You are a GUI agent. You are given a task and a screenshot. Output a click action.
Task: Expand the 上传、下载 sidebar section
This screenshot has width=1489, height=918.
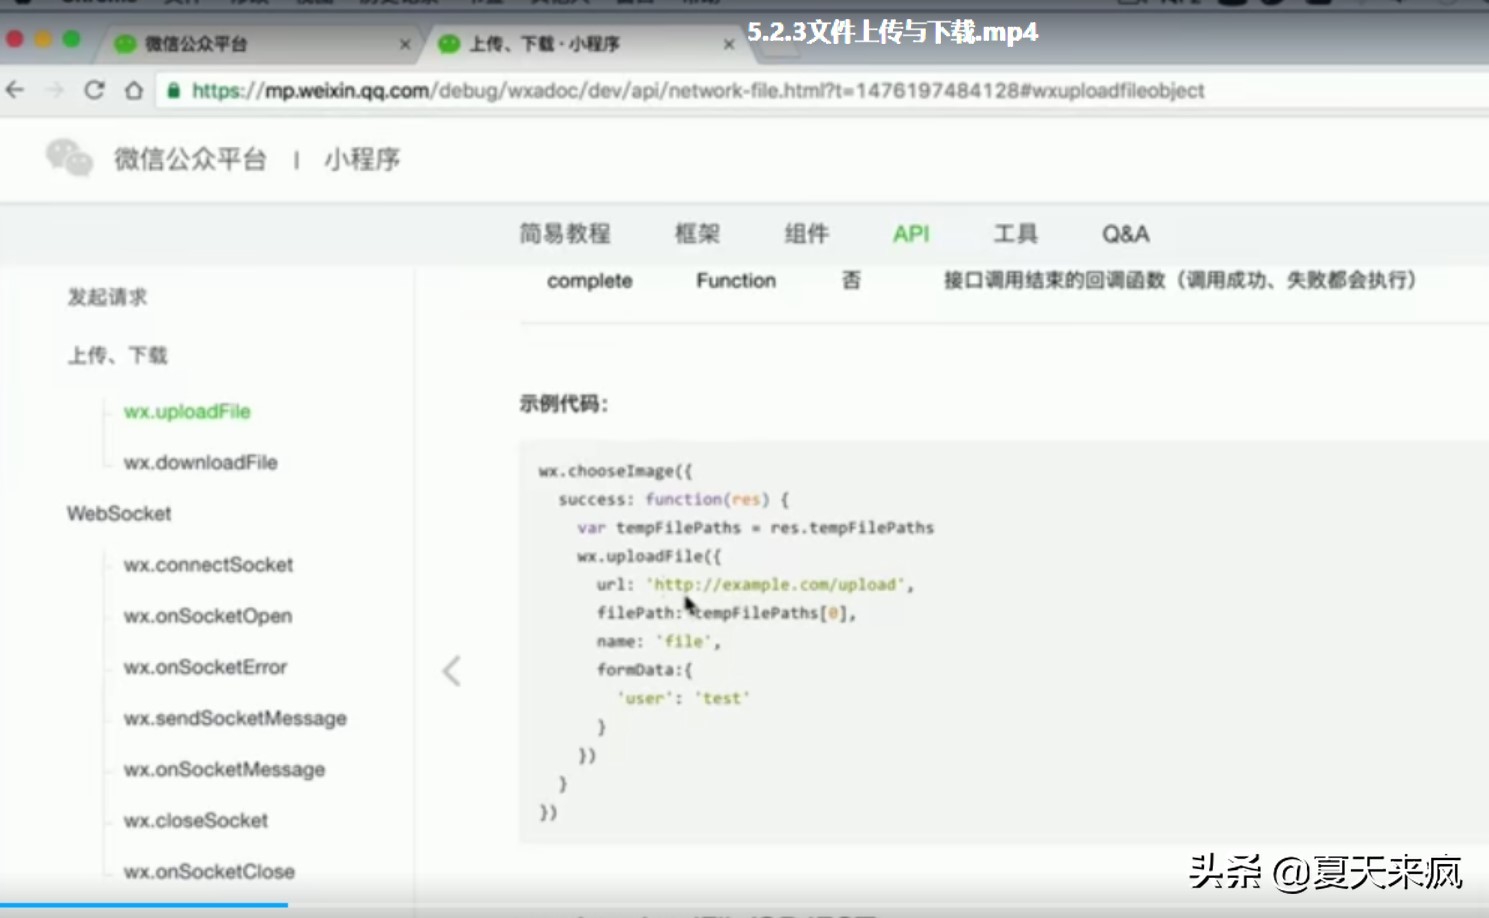(x=117, y=356)
